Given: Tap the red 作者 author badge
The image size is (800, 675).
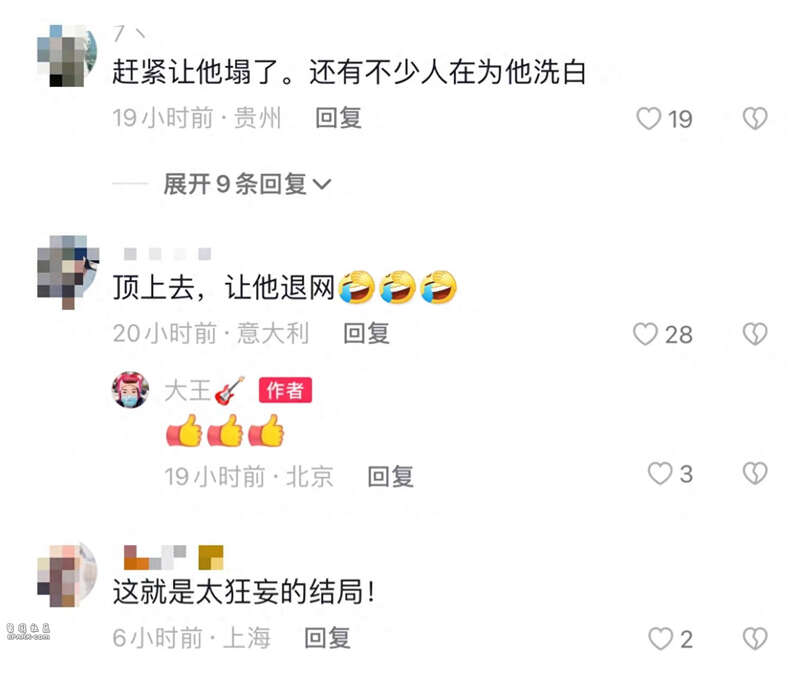Looking at the screenshot, I should (285, 390).
